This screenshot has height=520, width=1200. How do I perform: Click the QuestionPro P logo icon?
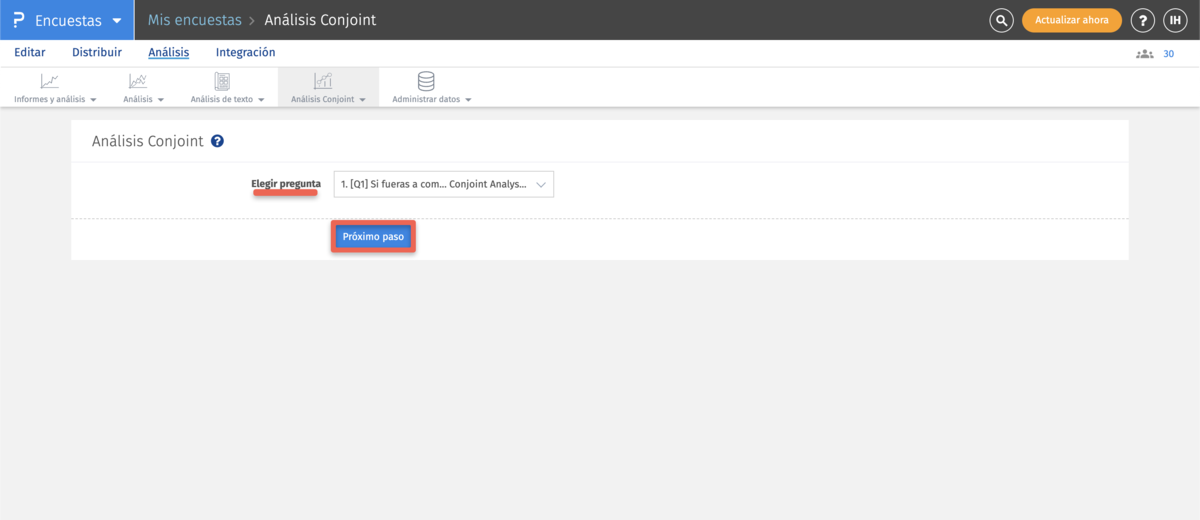coord(18,20)
